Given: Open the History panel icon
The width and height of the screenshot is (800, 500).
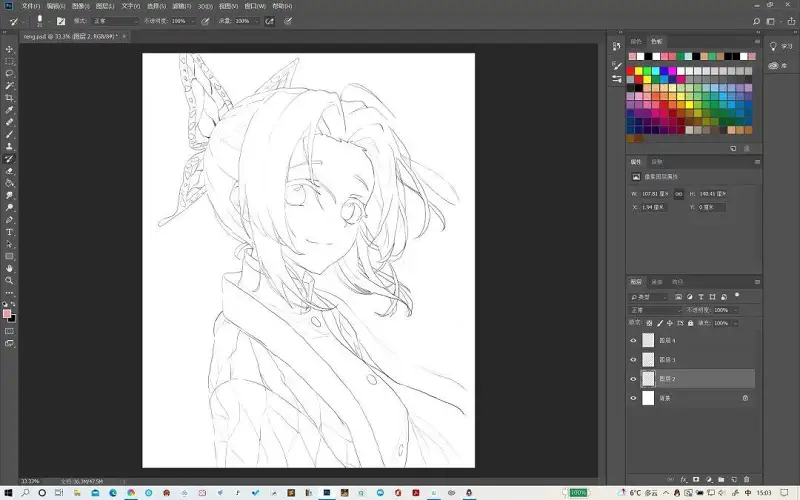Looking at the screenshot, I should (x=617, y=46).
